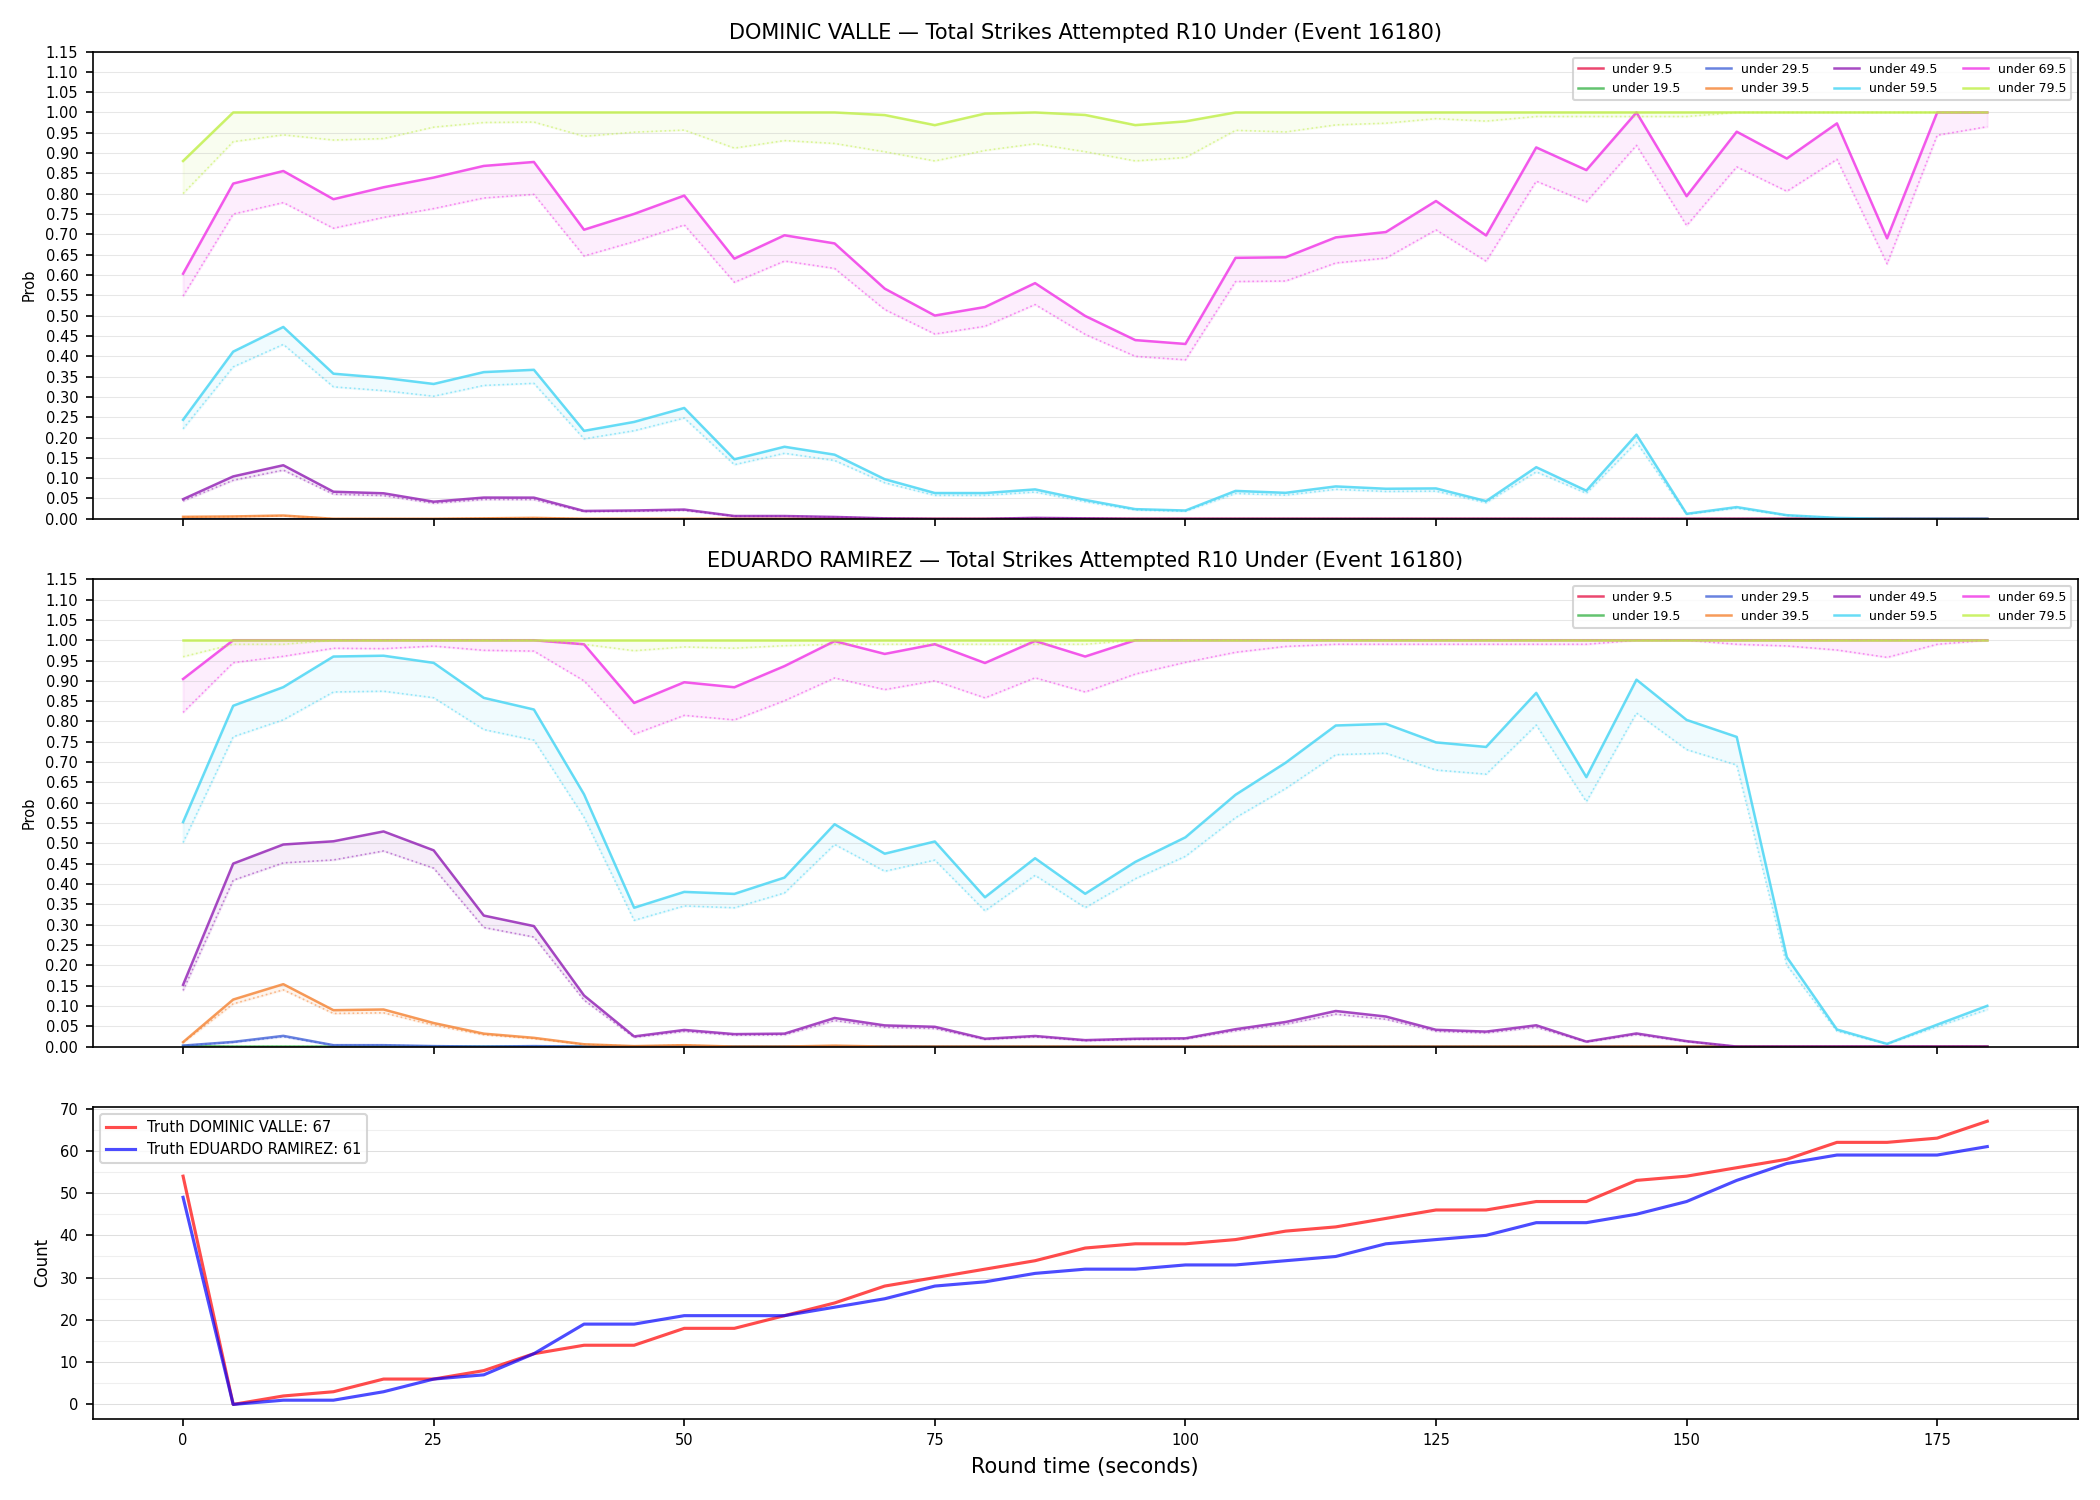This screenshot has width=2100, height=1500.
Task: Click Count chart y-tick '20'
Action: [69, 1320]
